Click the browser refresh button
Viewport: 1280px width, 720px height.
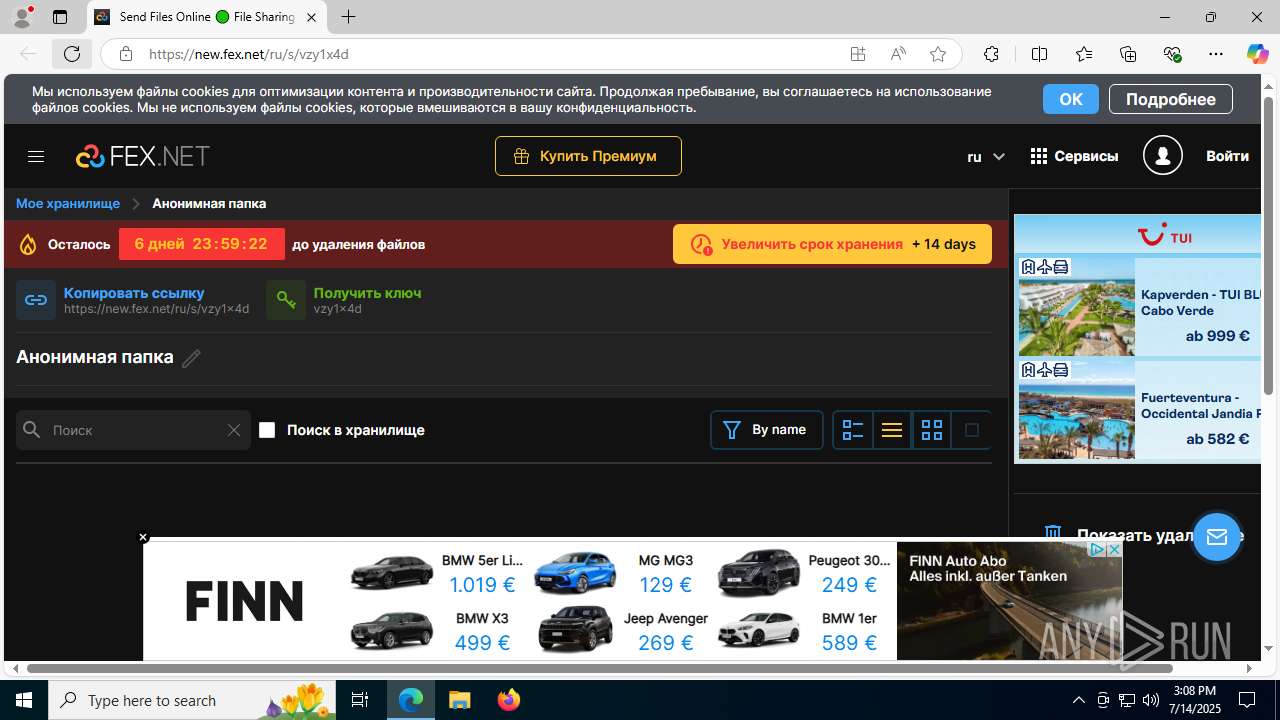pyautogui.click(x=72, y=54)
